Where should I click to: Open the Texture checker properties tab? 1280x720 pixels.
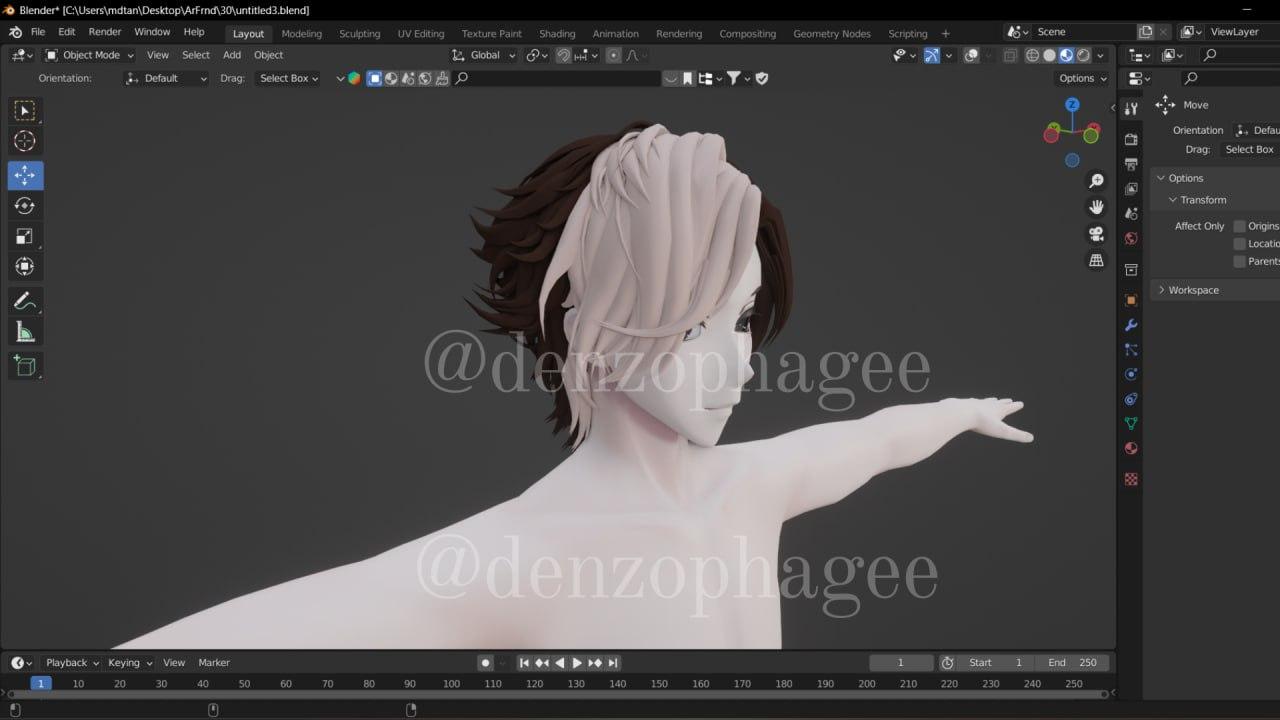point(1131,479)
